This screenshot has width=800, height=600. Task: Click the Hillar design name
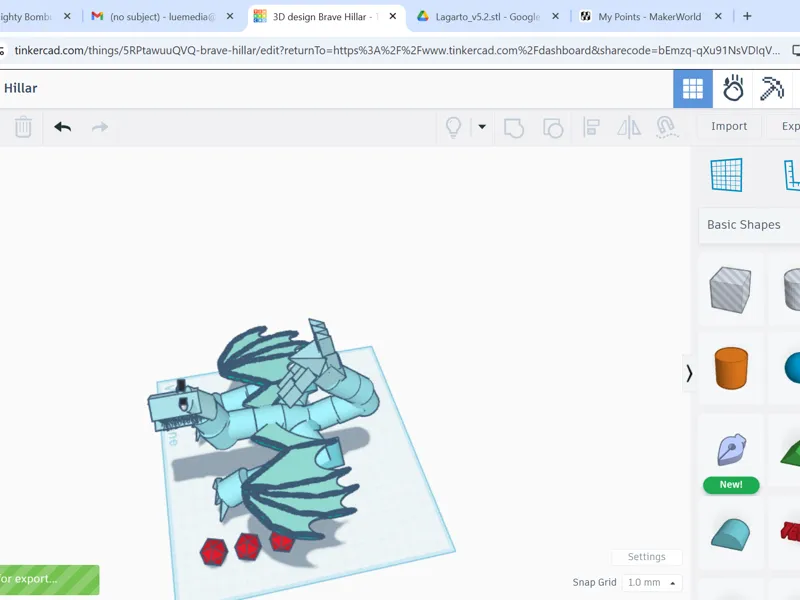(20, 88)
